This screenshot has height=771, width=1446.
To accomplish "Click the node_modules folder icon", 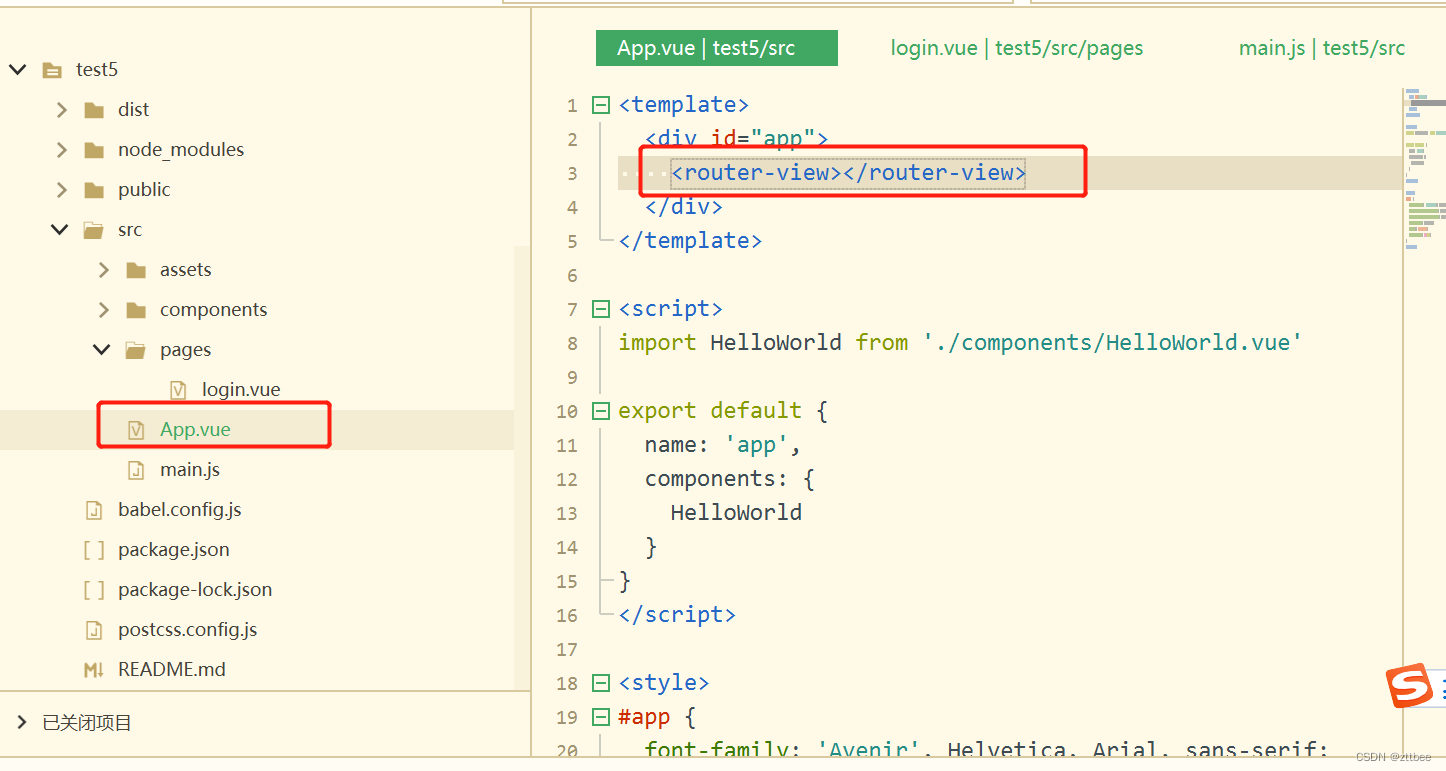I will click(94, 150).
